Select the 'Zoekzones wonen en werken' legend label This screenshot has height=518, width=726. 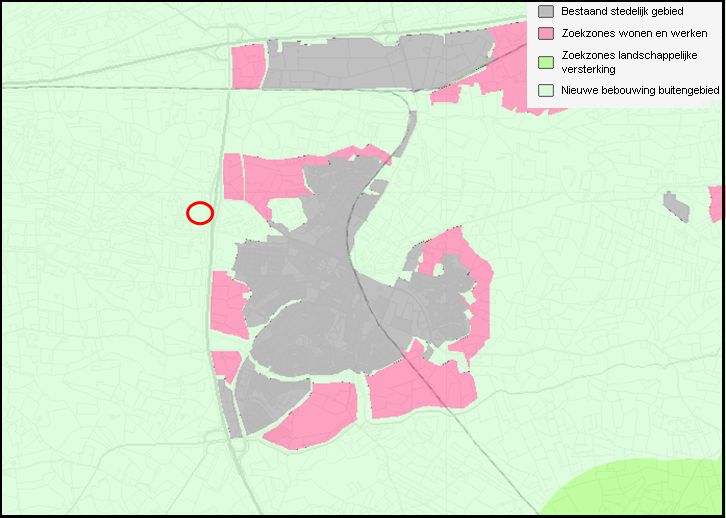point(634,33)
